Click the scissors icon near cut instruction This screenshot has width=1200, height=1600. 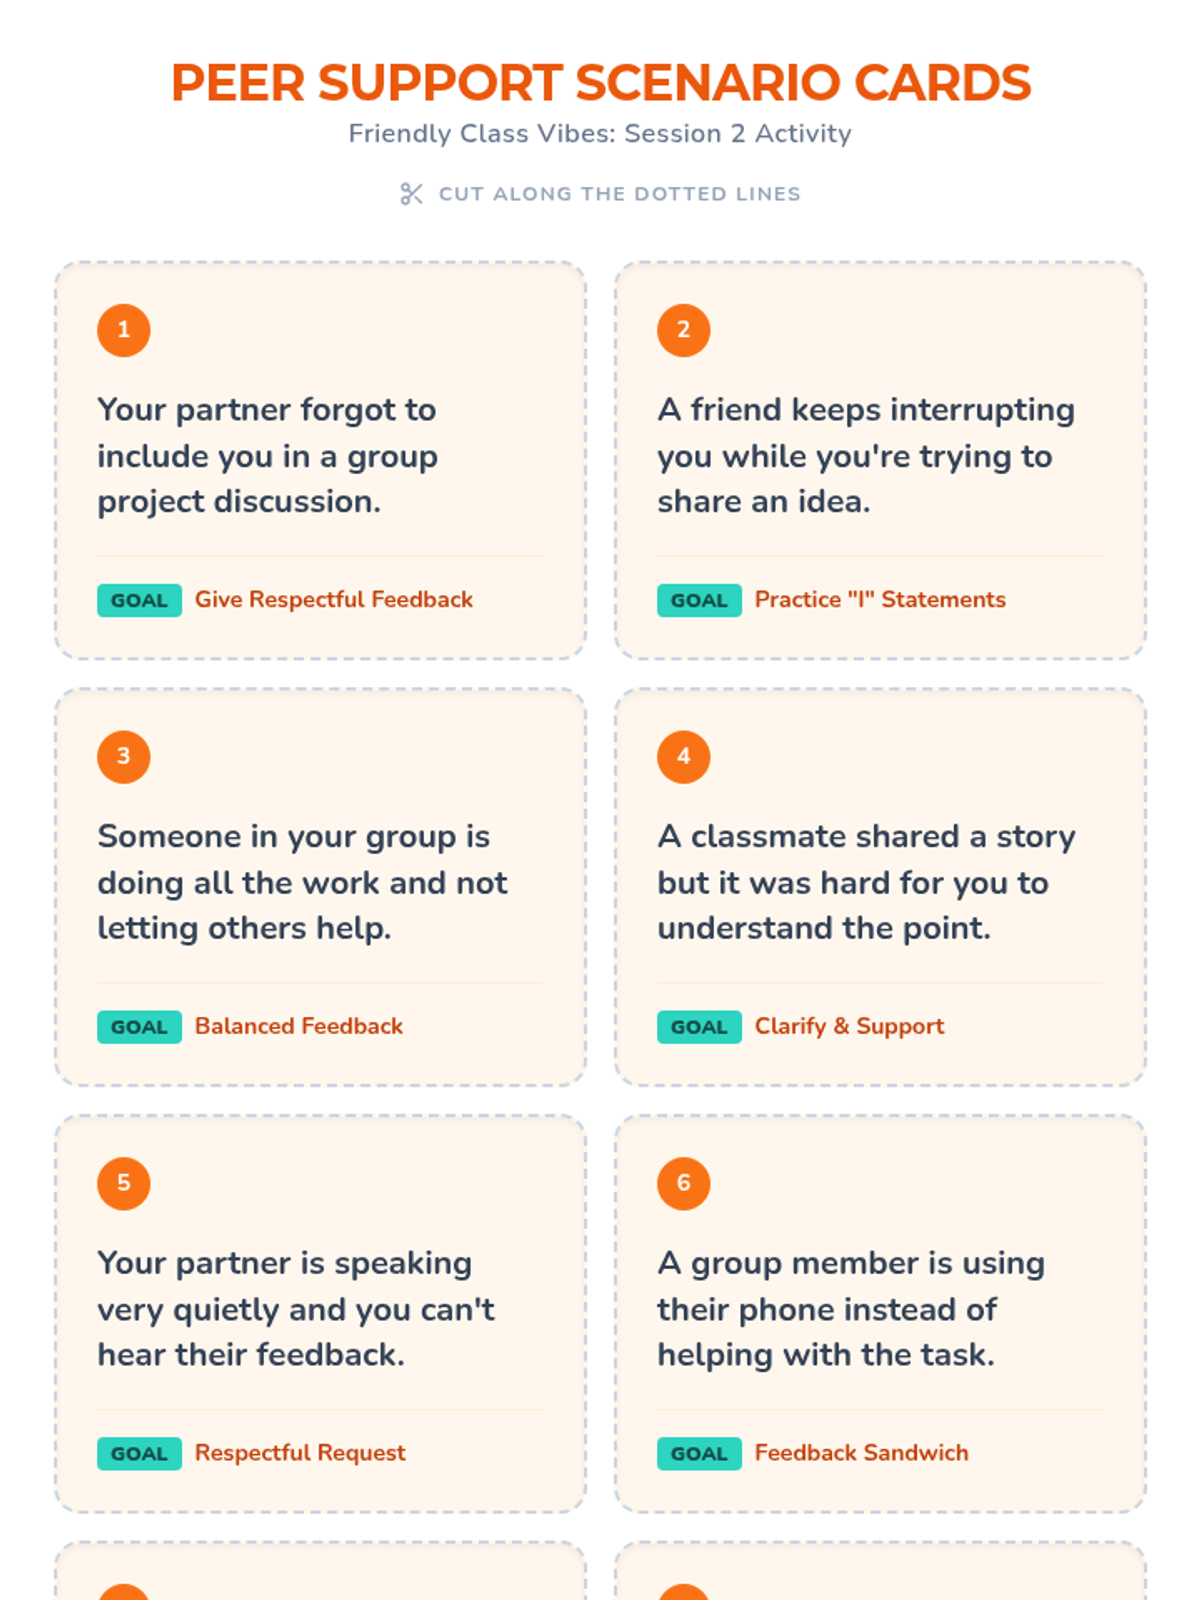point(411,194)
